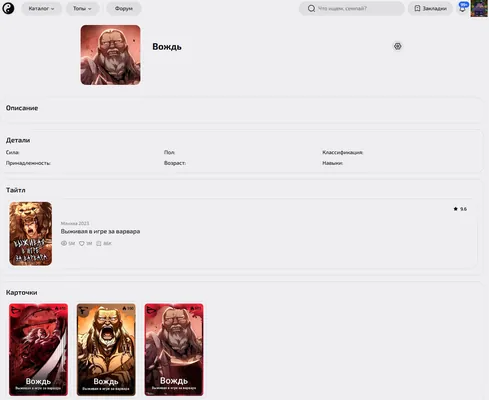Click the magnifier search icon

click(311, 9)
